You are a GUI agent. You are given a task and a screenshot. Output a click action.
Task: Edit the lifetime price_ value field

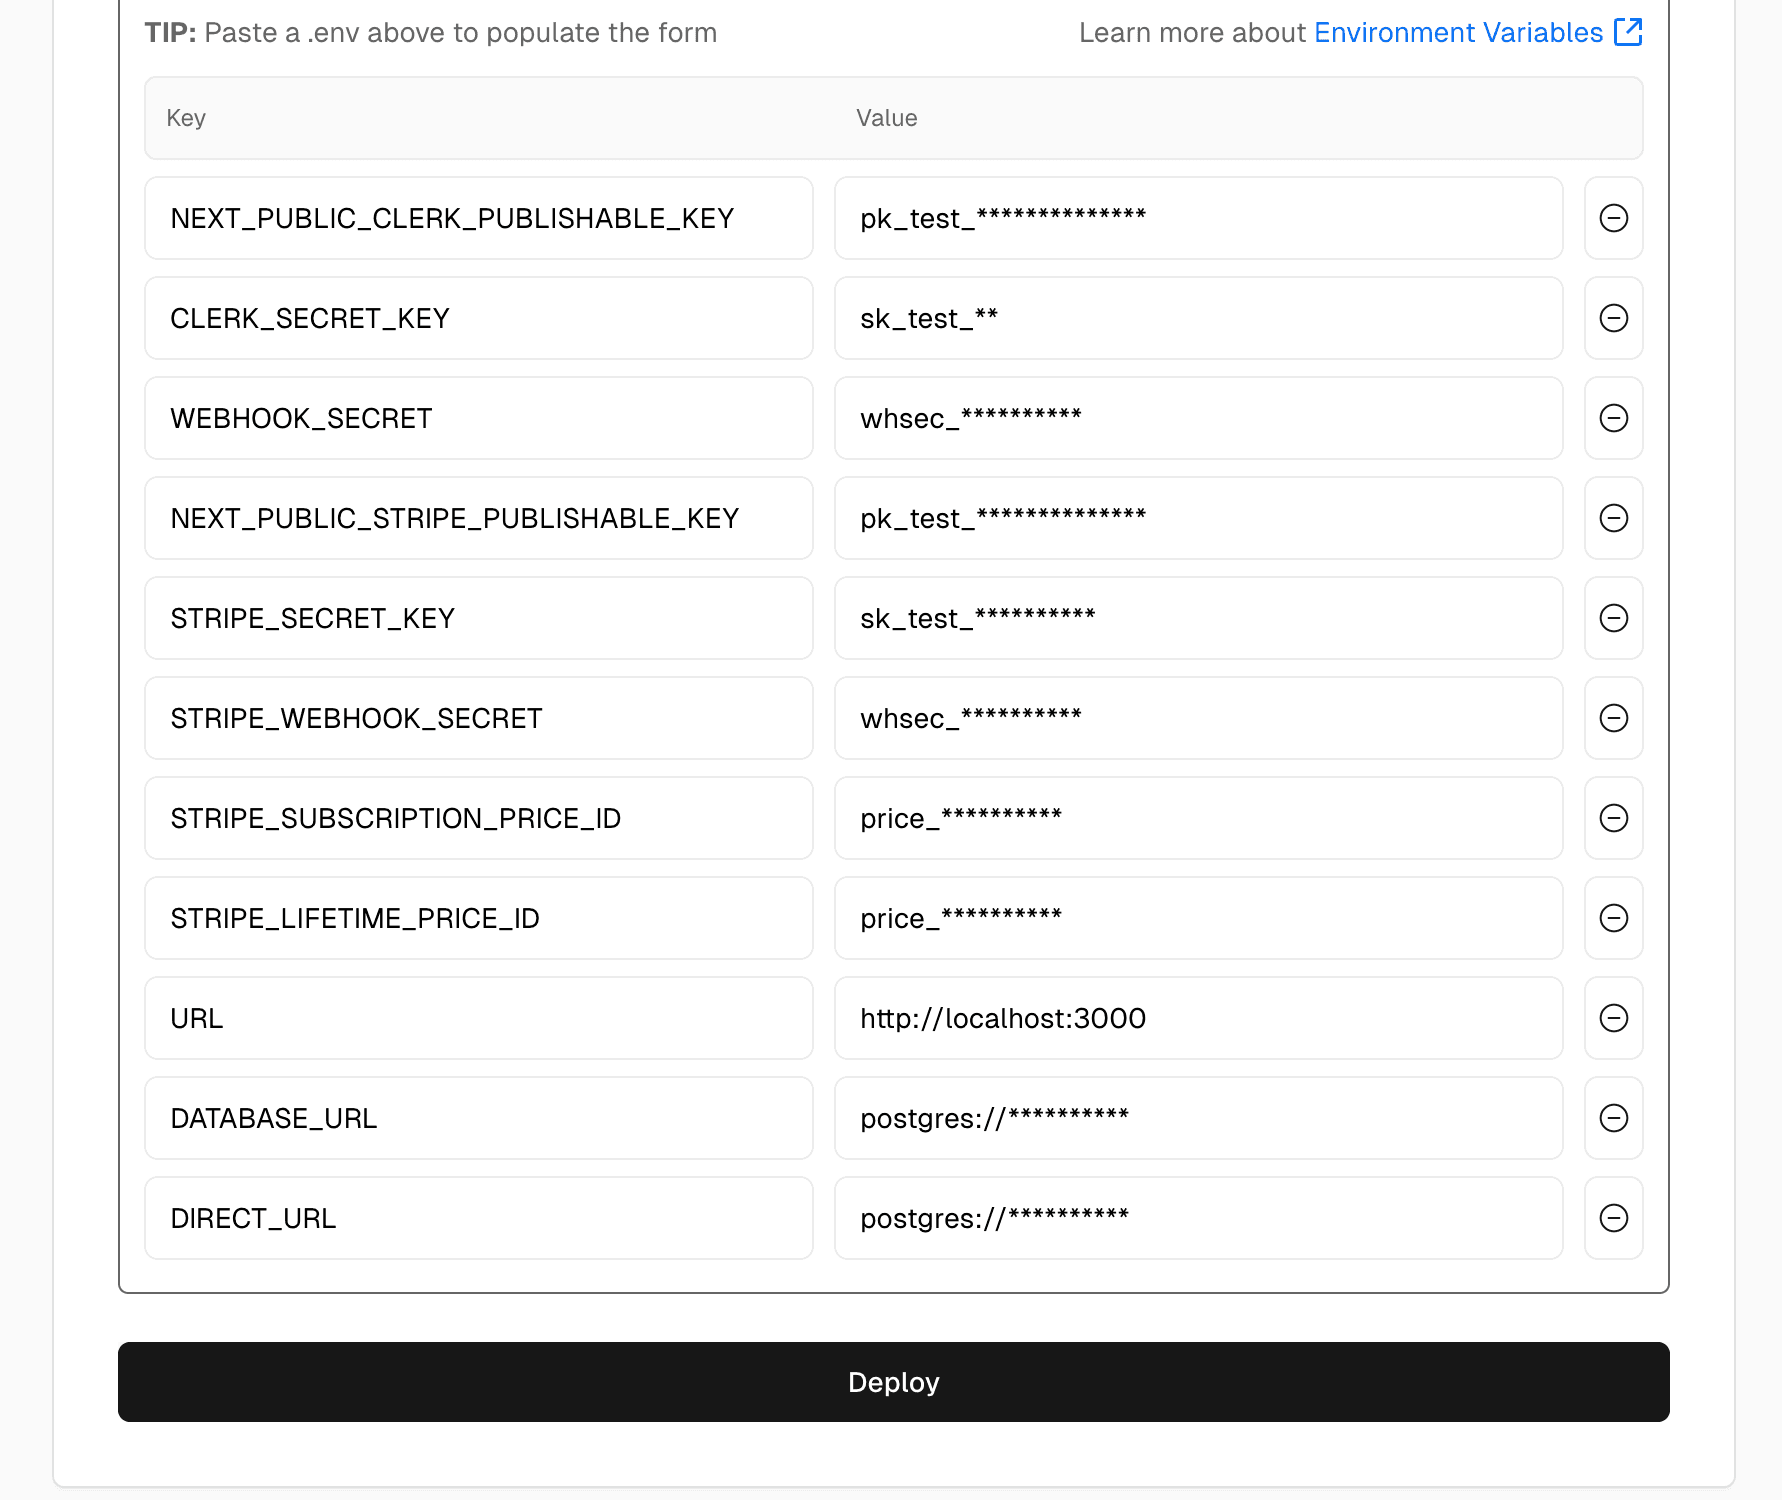tap(1198, 918)
